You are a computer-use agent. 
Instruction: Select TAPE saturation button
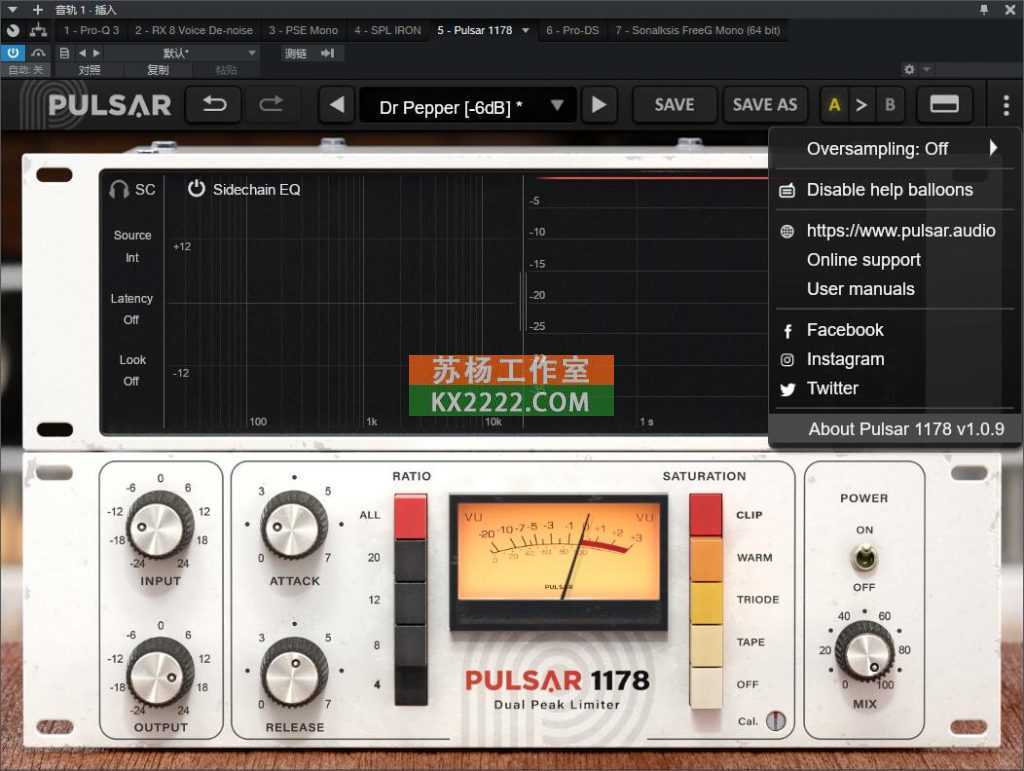pos(706,646)
